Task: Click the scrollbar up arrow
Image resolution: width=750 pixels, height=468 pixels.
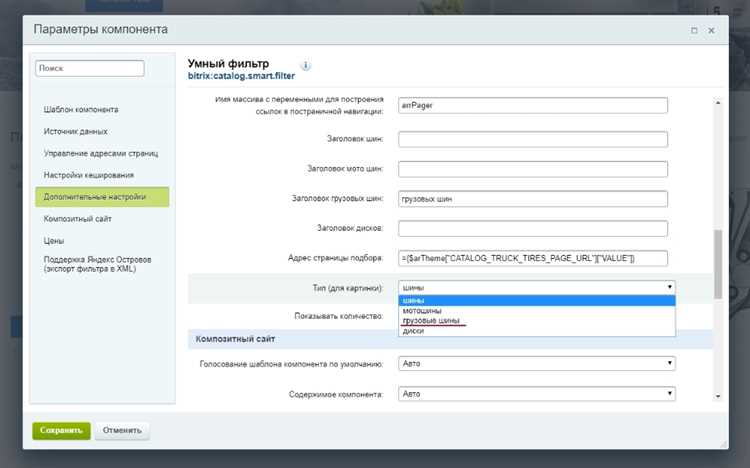Action: (717, 102)
